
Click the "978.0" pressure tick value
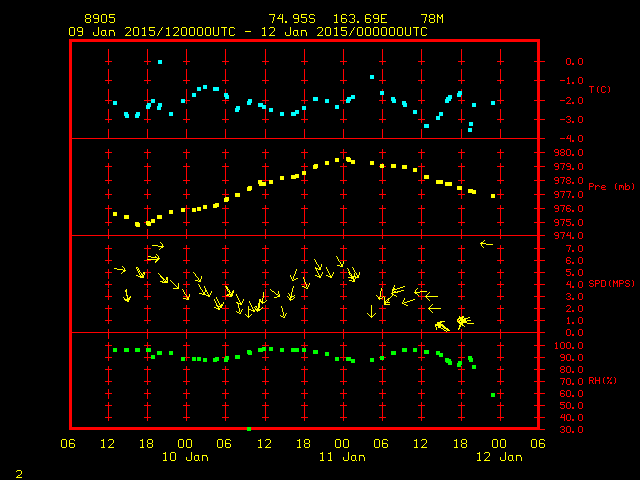[x=569, y=180]
